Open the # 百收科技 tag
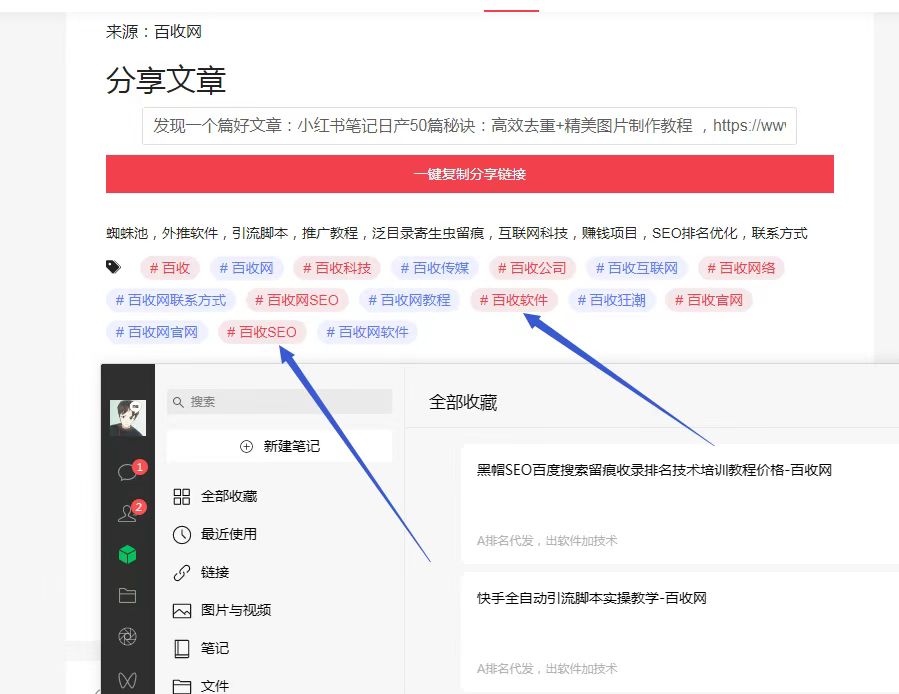This screenshot has width=899, height=694. tap(337, 268)
